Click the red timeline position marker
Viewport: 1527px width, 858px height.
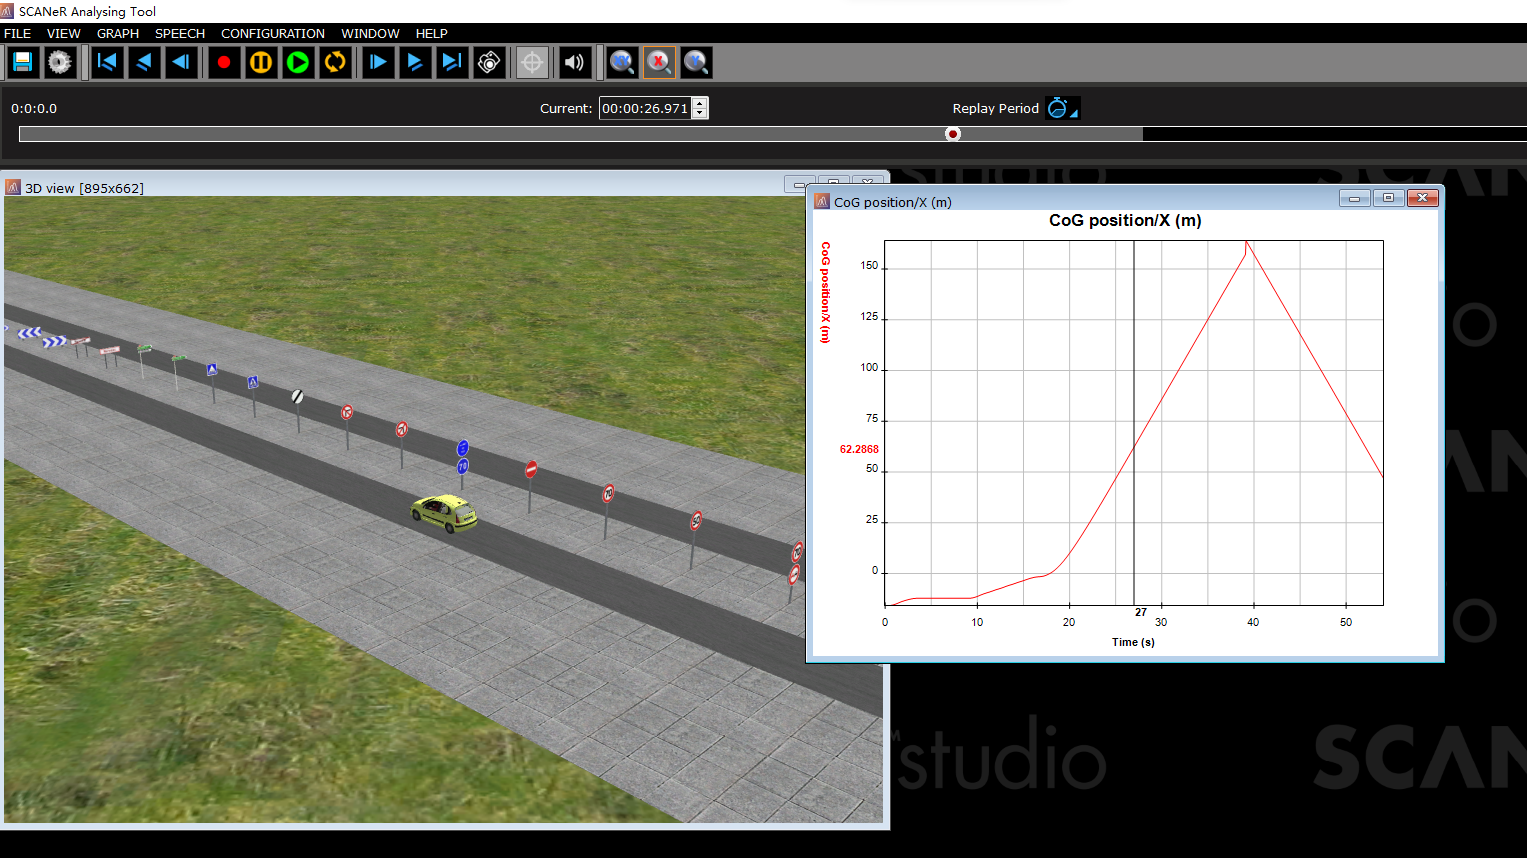[953, 134]
